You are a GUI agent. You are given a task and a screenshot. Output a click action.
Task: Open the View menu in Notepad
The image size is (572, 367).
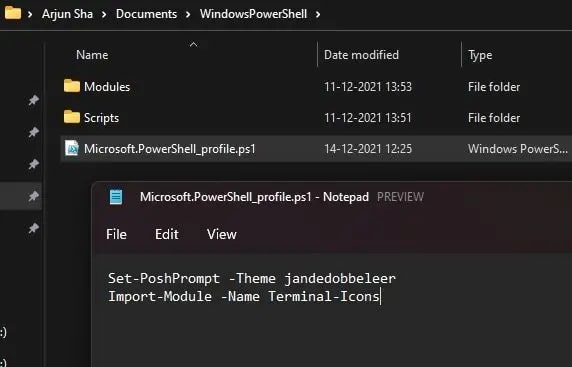[x=222, y=234]
